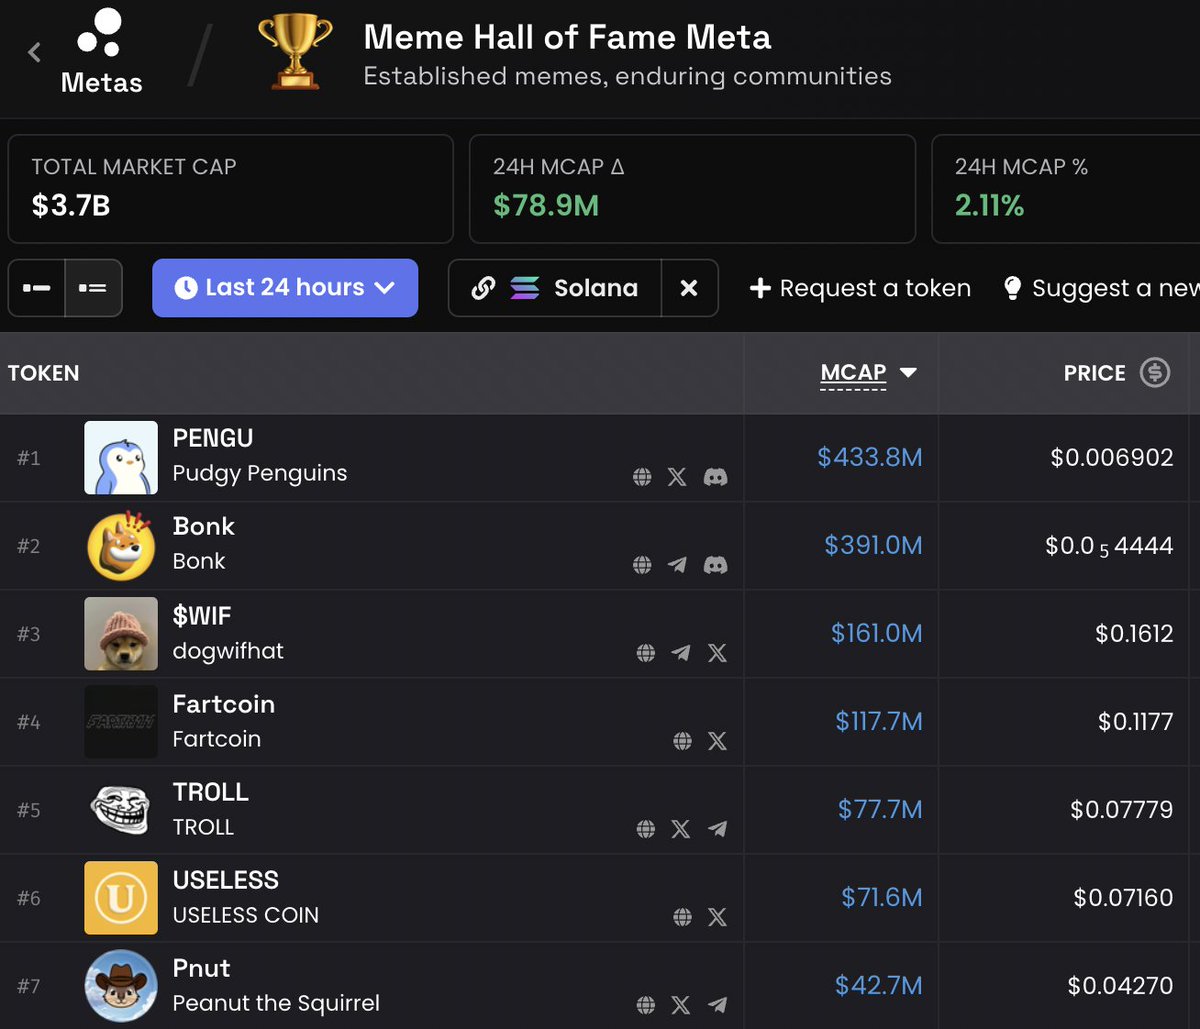The width and height of the screenshot is (1200, 1029).
Task: Click the price $0.006902
Action: (1111, 458)
